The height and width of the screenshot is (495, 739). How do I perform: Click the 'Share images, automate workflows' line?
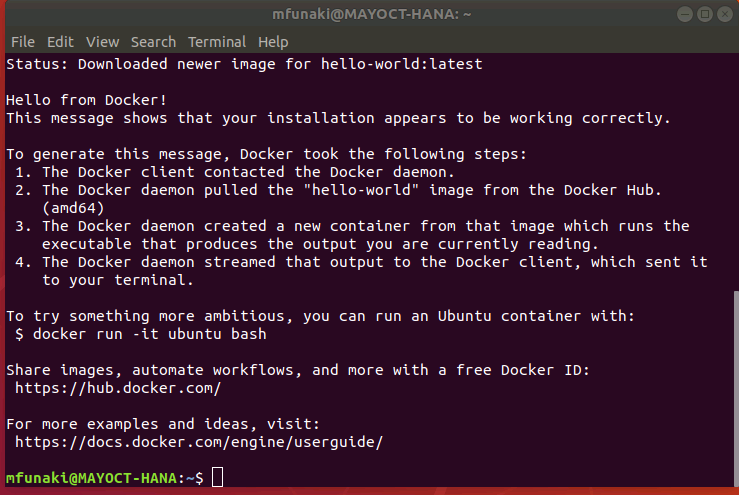click(298, 370)
